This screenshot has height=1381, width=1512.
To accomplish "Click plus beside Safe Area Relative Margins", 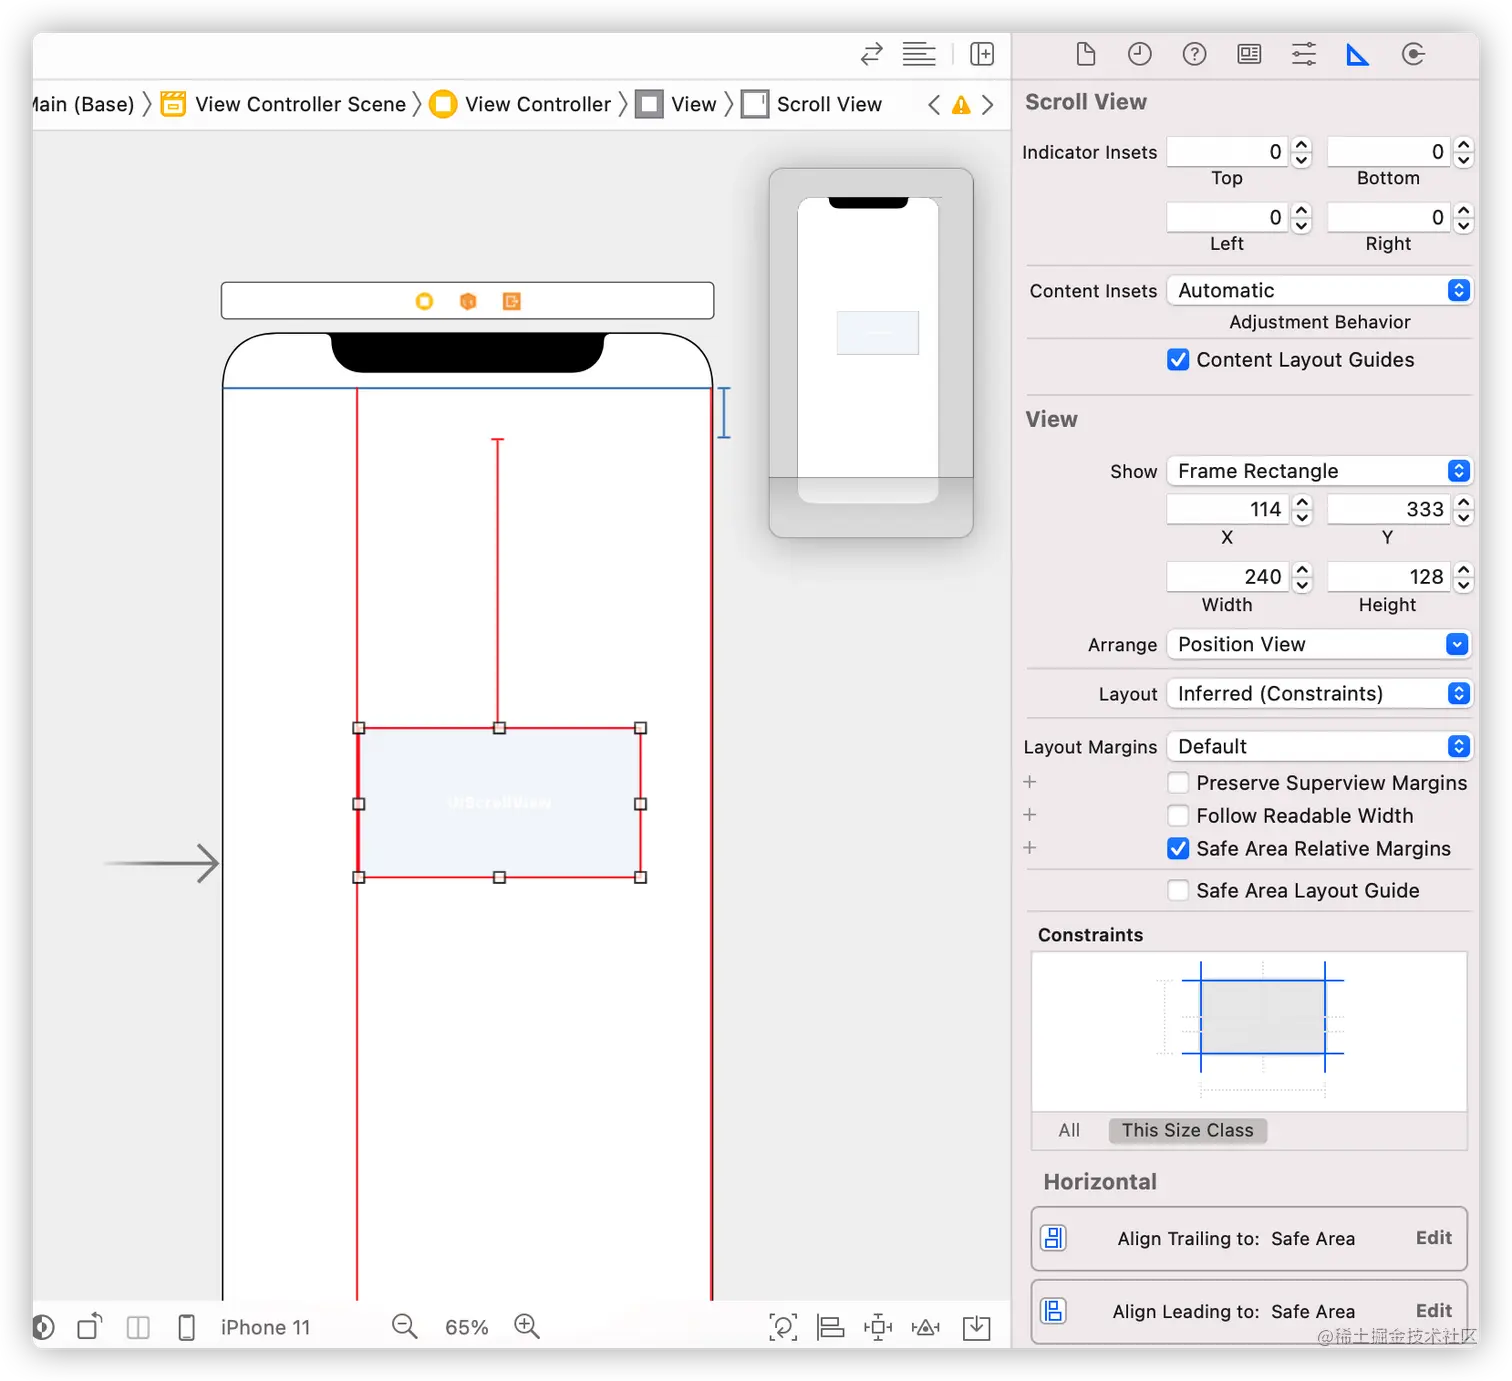I will click(1030, 848).
